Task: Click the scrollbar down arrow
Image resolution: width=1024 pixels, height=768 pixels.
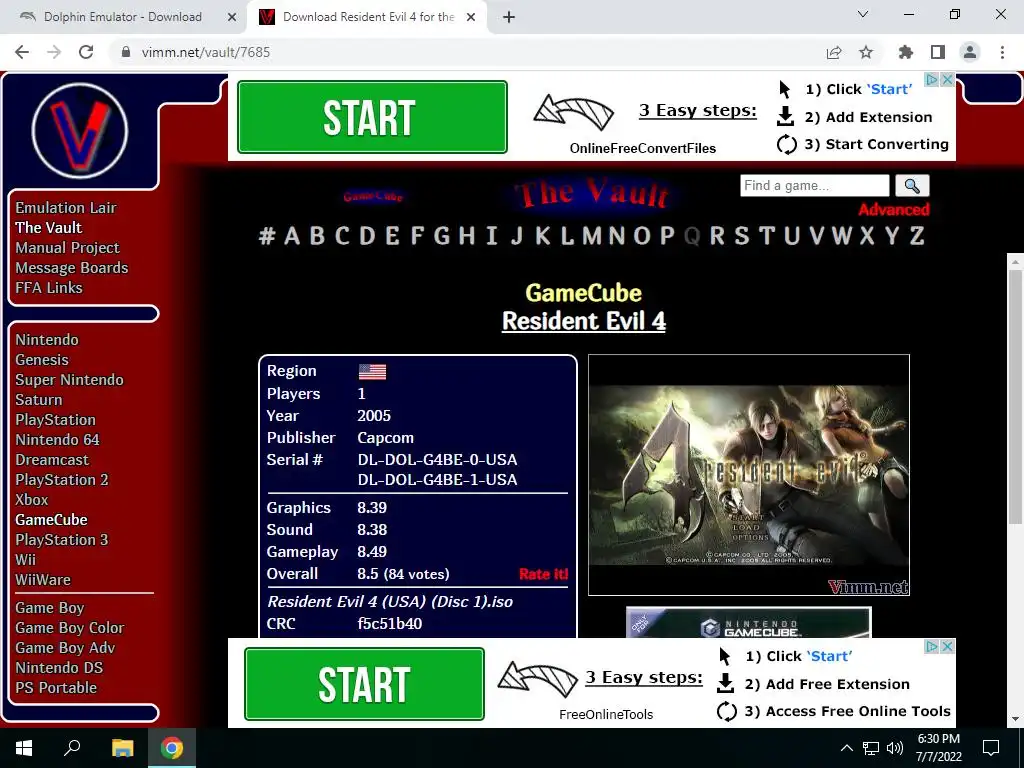Action: [x=1015, y=719]
